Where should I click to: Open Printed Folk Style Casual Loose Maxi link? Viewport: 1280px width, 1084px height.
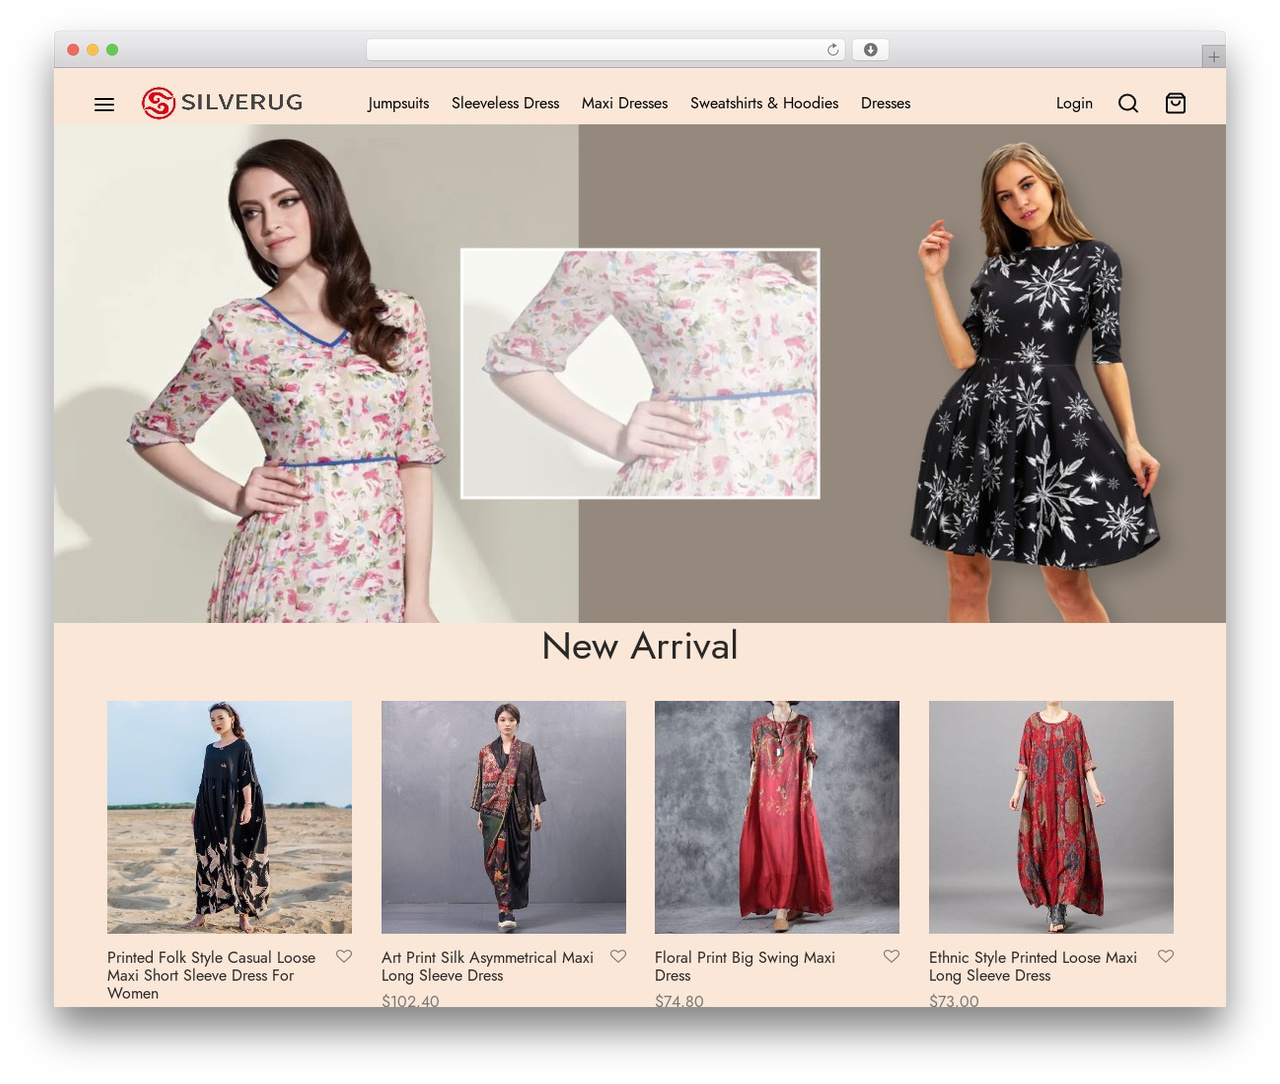(x=211, y=975)
